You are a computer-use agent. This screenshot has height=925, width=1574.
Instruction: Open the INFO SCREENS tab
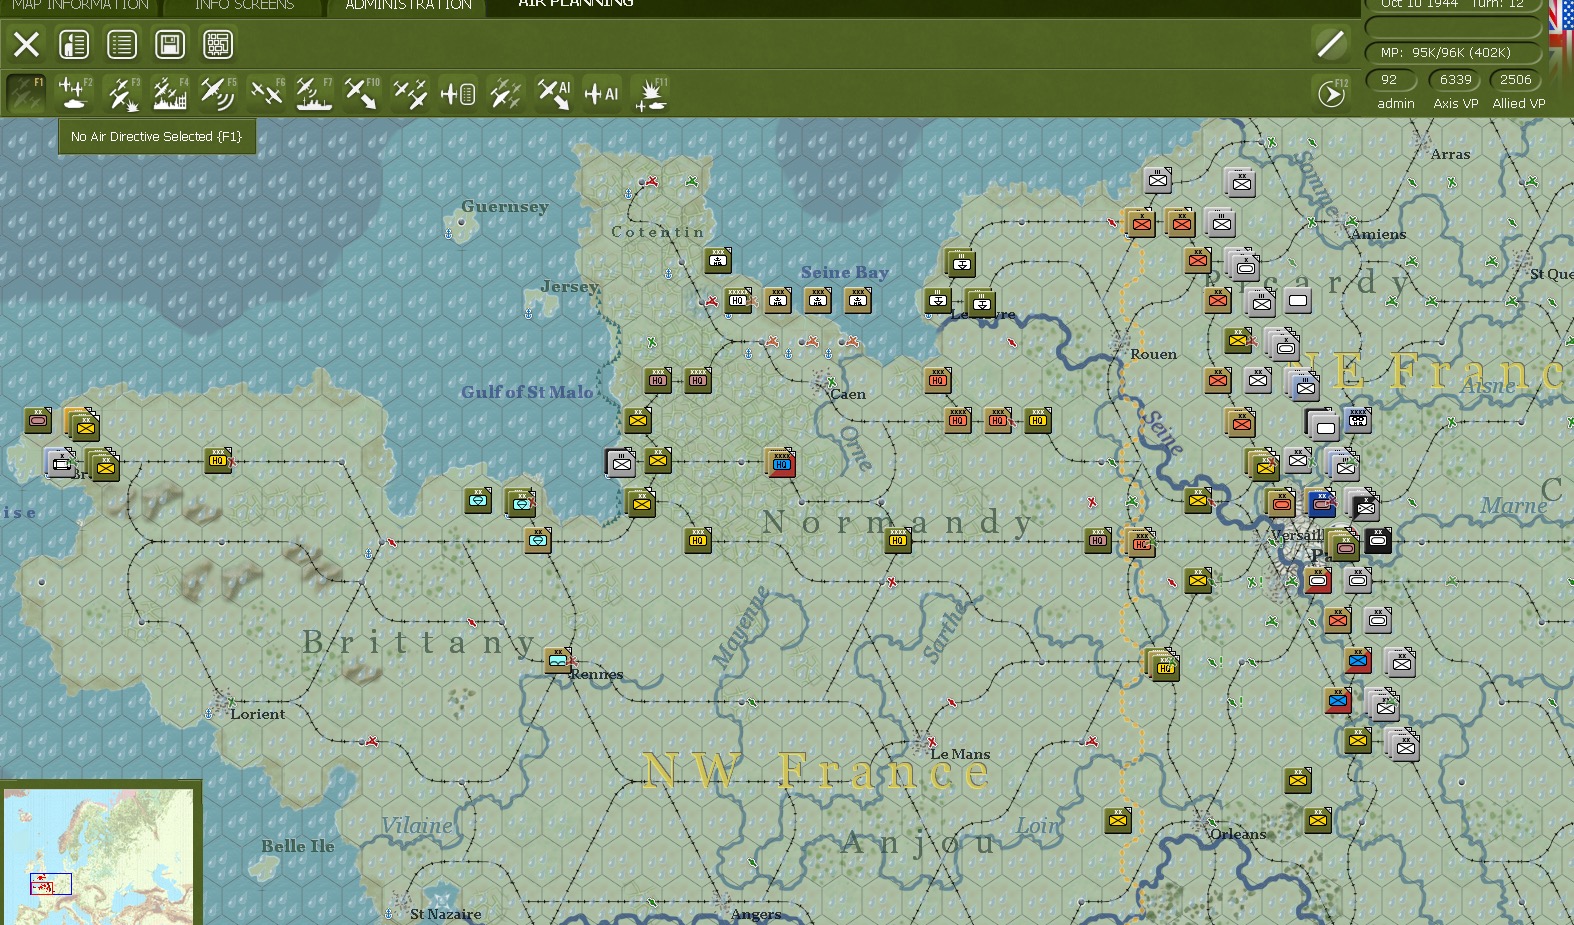(244, 5)
